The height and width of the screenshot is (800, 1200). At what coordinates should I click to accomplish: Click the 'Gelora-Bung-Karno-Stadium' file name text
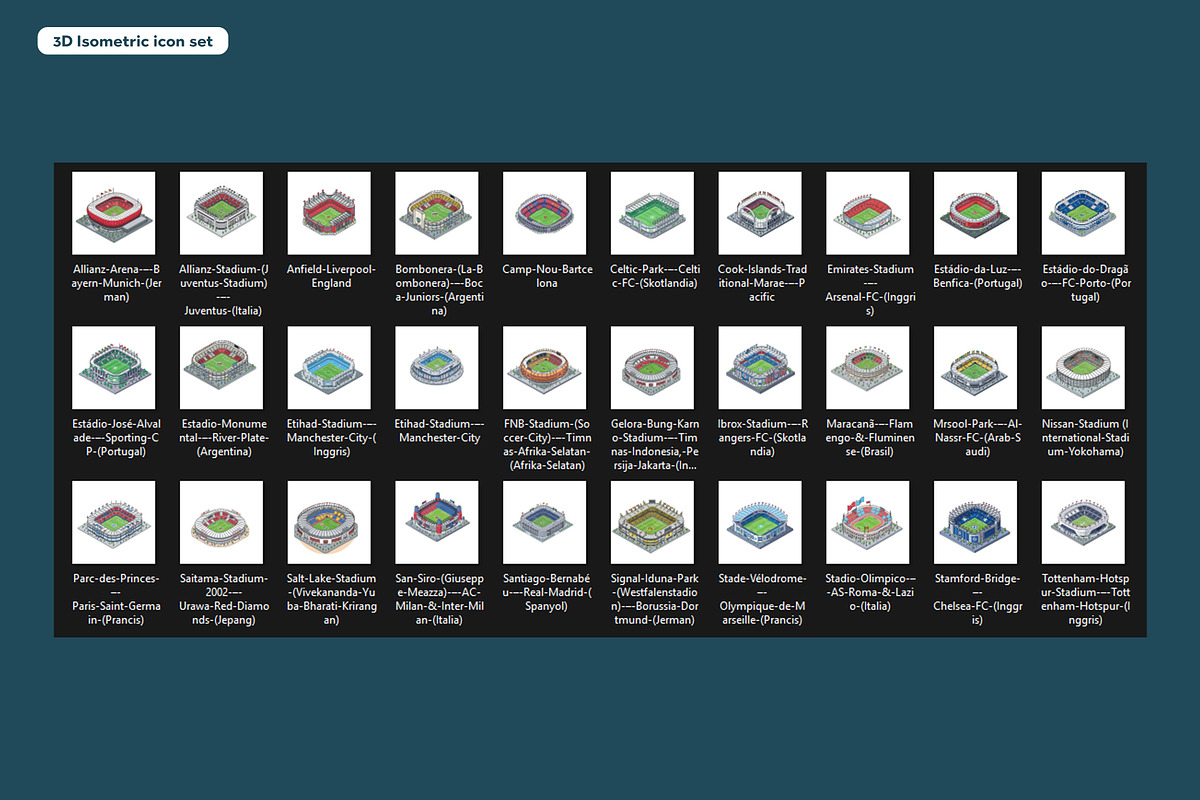point(653,430)
